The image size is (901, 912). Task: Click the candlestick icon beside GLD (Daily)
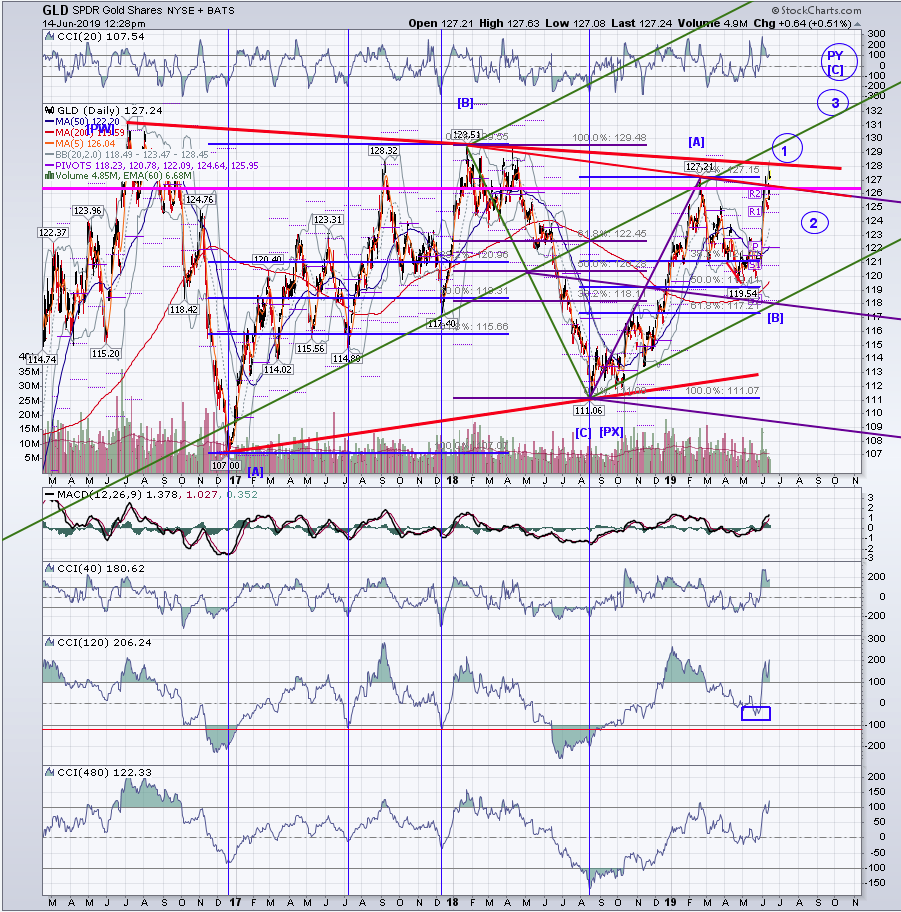(x=49, y=111)
